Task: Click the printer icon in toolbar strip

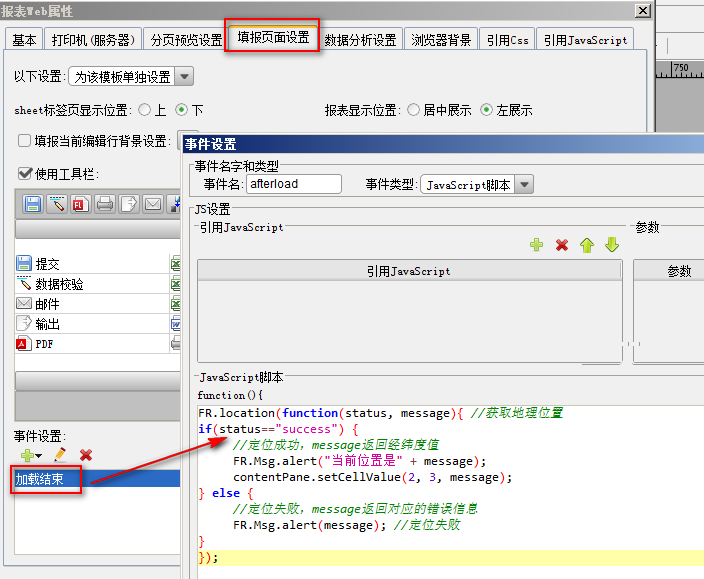Action: [x=105, y=204]
